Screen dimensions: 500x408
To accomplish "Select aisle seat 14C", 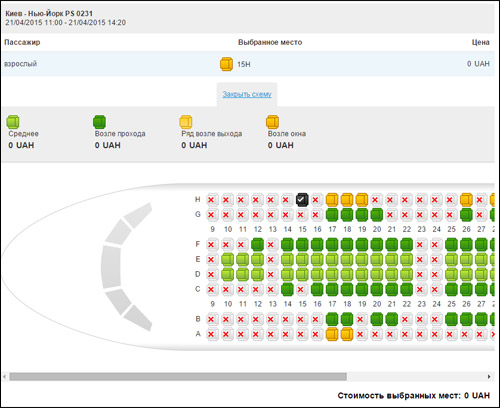I will tap(287, 289).
